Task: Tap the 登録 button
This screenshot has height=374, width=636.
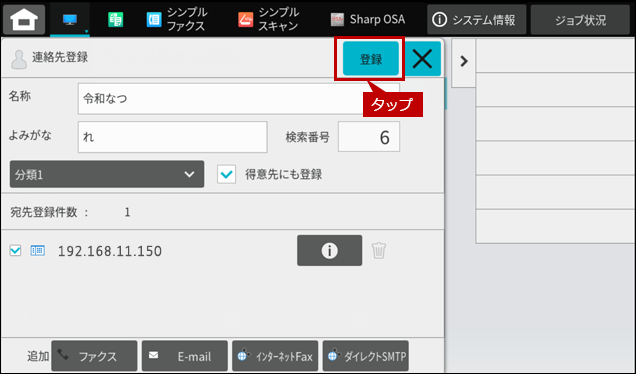Action: click(371, 59)
